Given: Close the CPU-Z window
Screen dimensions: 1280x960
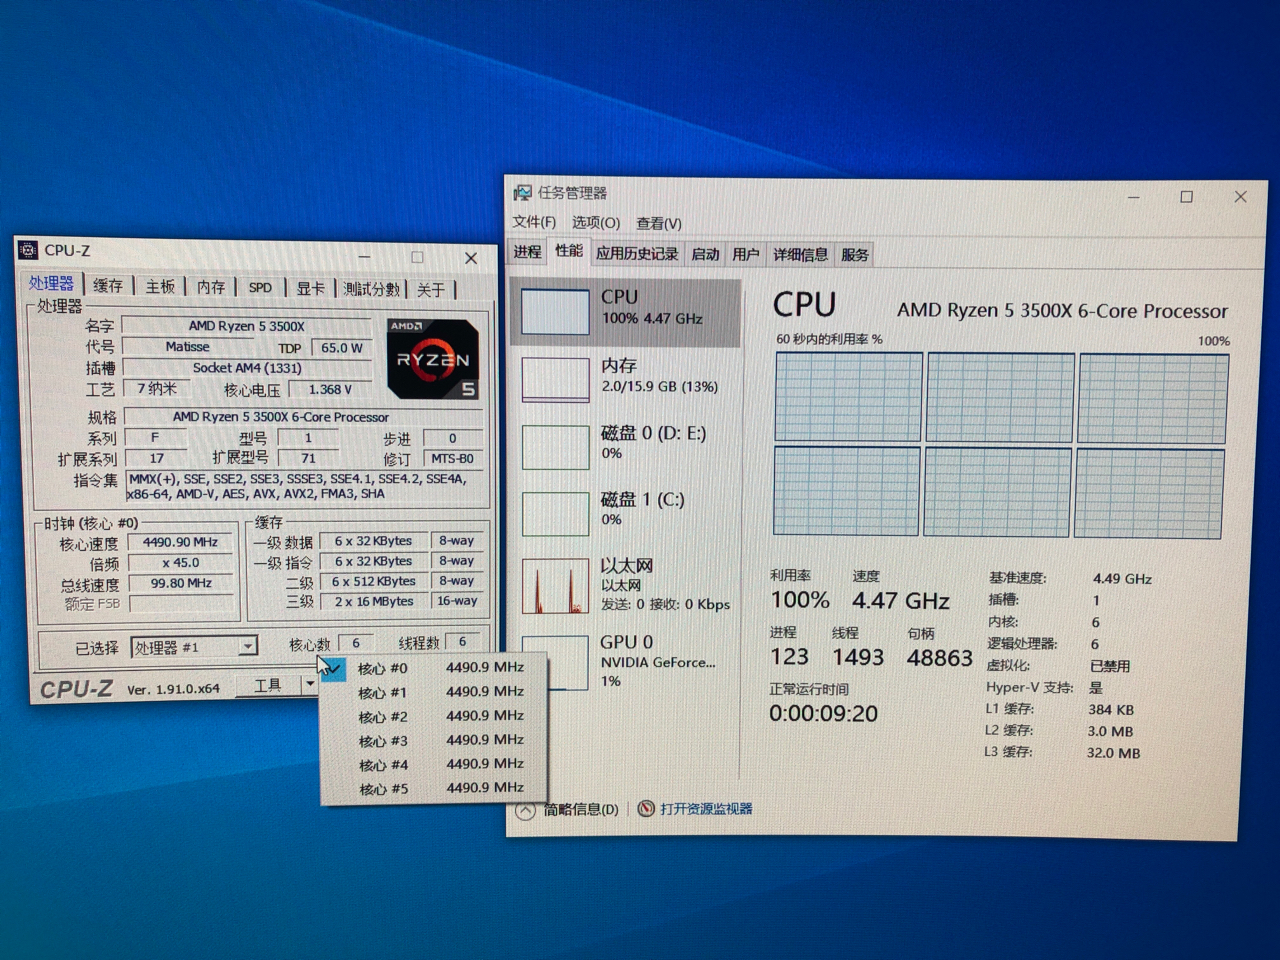Looking at the screenshot, I should point(471,258).
